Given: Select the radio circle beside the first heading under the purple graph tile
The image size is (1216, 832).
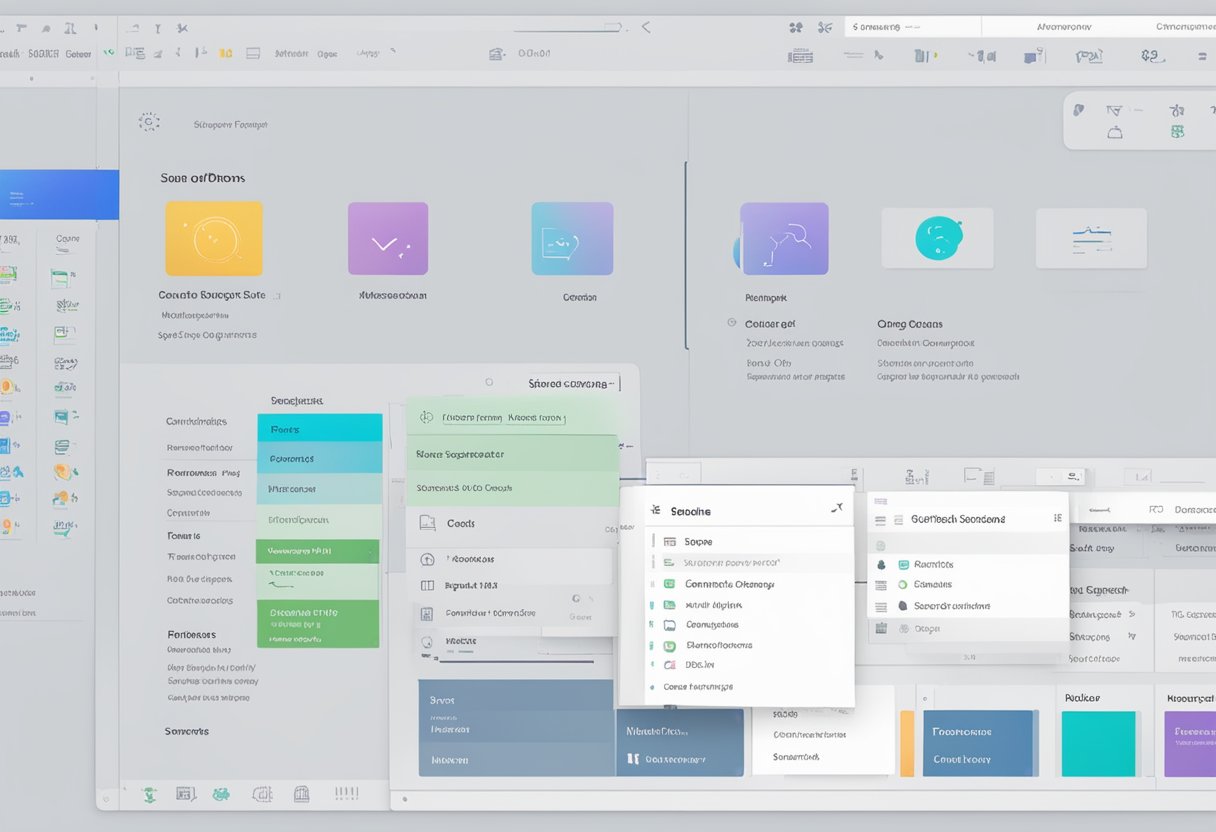Looking at the screenshot, I should (732, 324).
